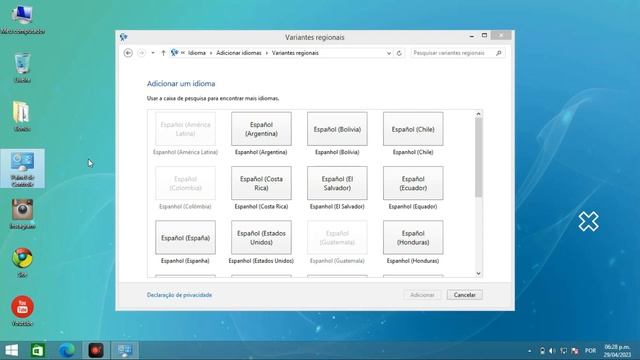Click the Variantes regionais breadcrumb
The width and height of the screenshot is (640, 360).
295,53
